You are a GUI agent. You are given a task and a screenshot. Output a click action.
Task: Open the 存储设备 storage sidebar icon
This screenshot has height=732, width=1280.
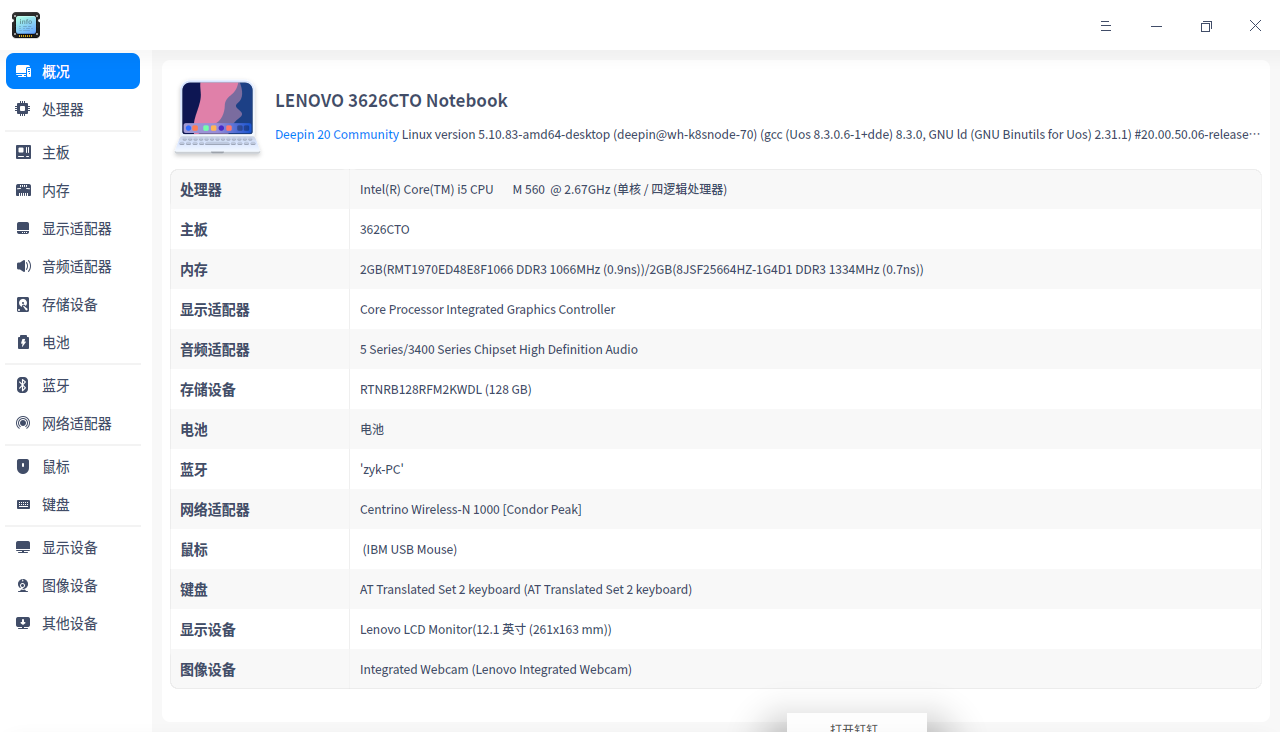tap(23, 305)
